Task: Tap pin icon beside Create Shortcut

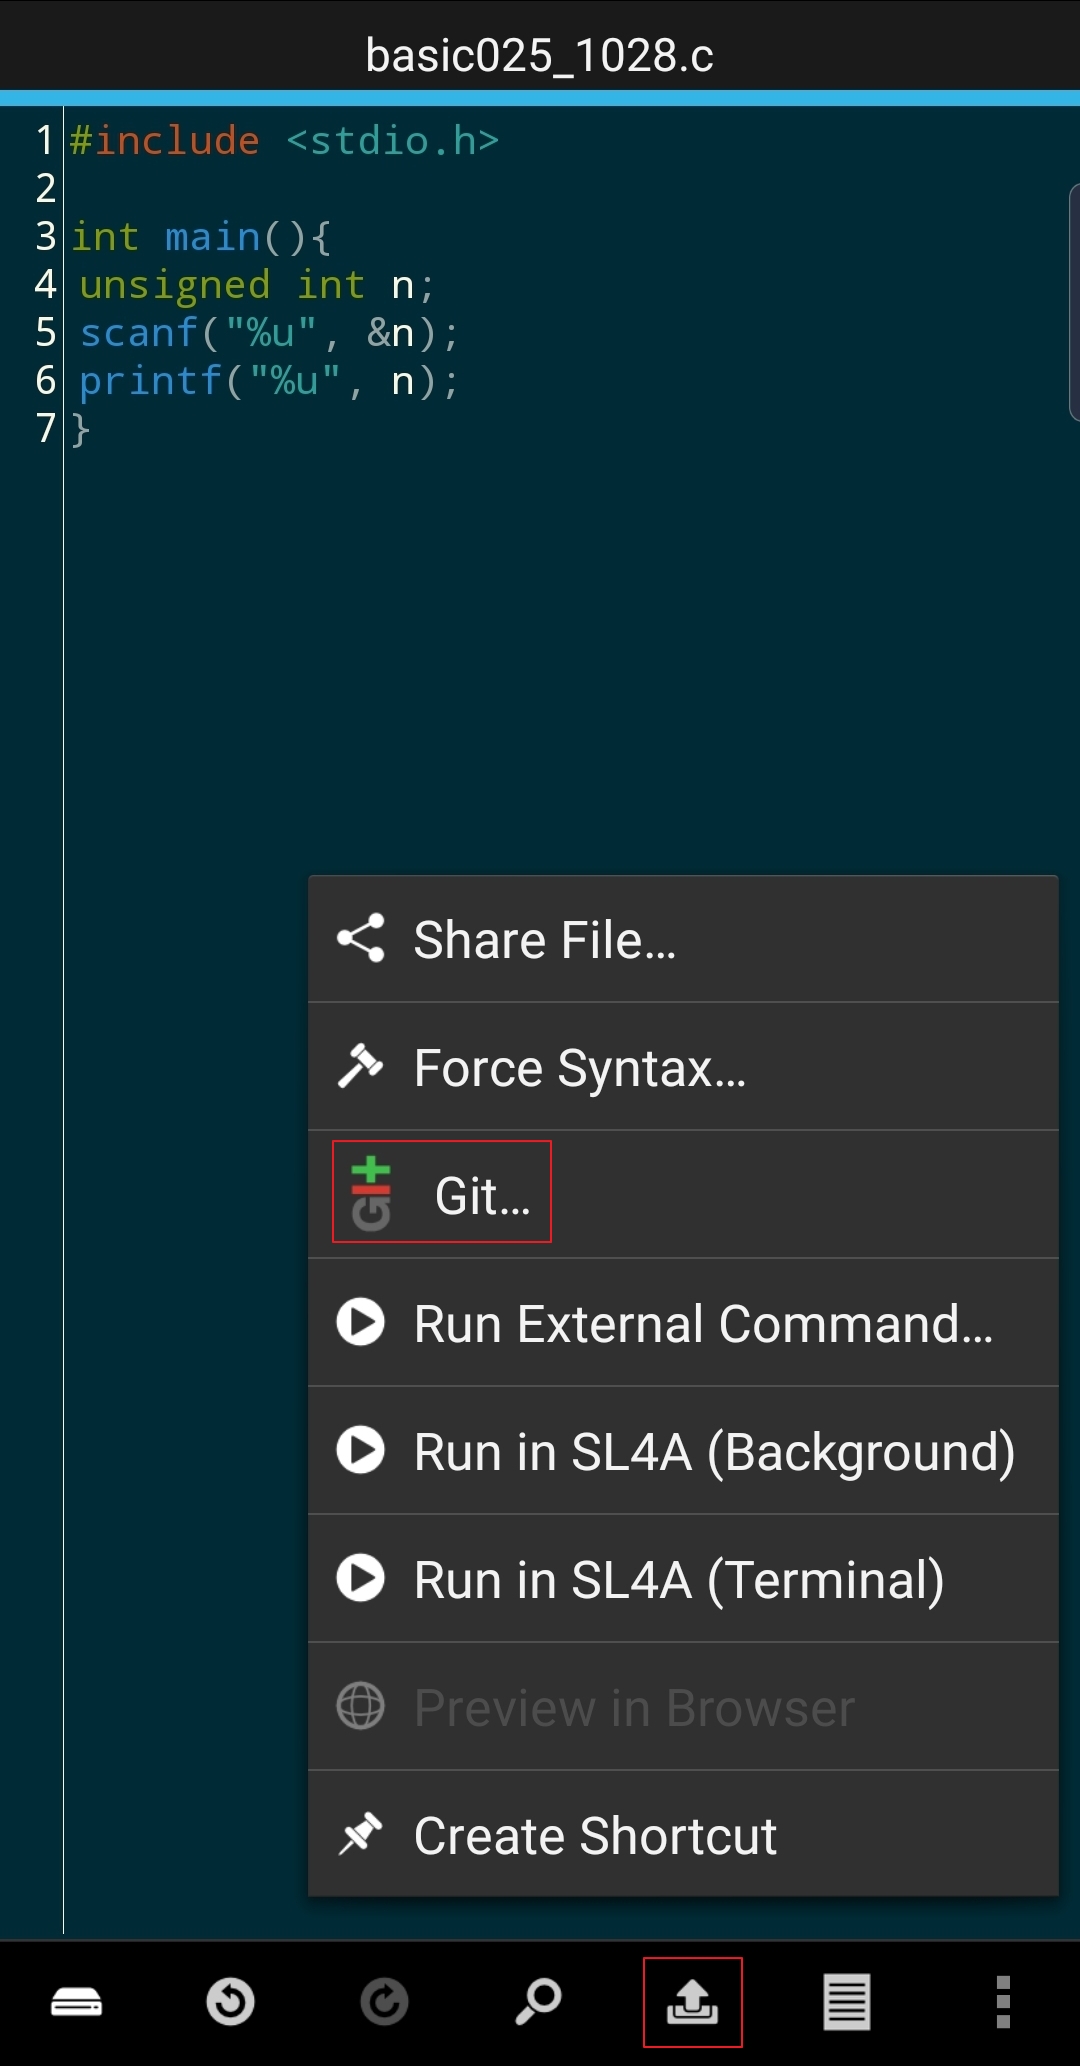Action: [361, 1834]
